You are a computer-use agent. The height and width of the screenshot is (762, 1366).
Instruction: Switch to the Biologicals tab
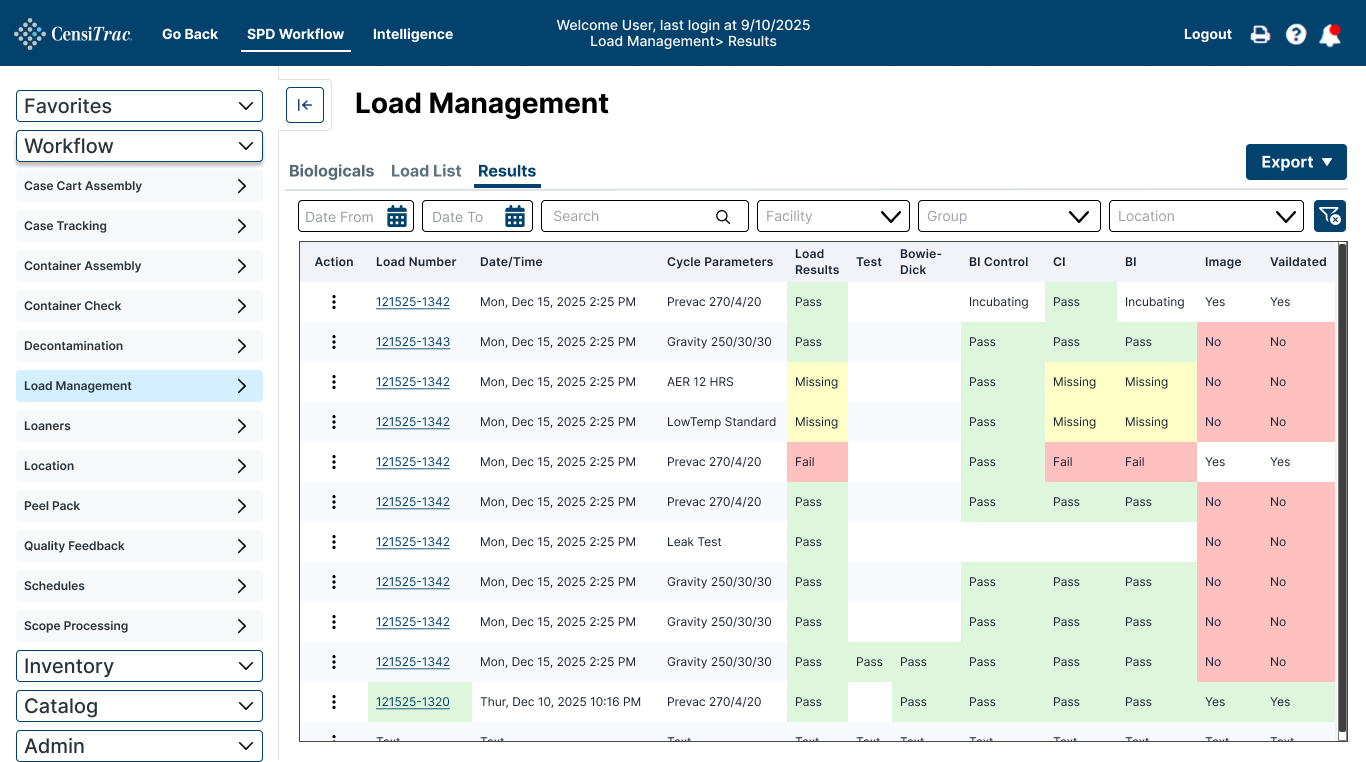coord(331,171)
